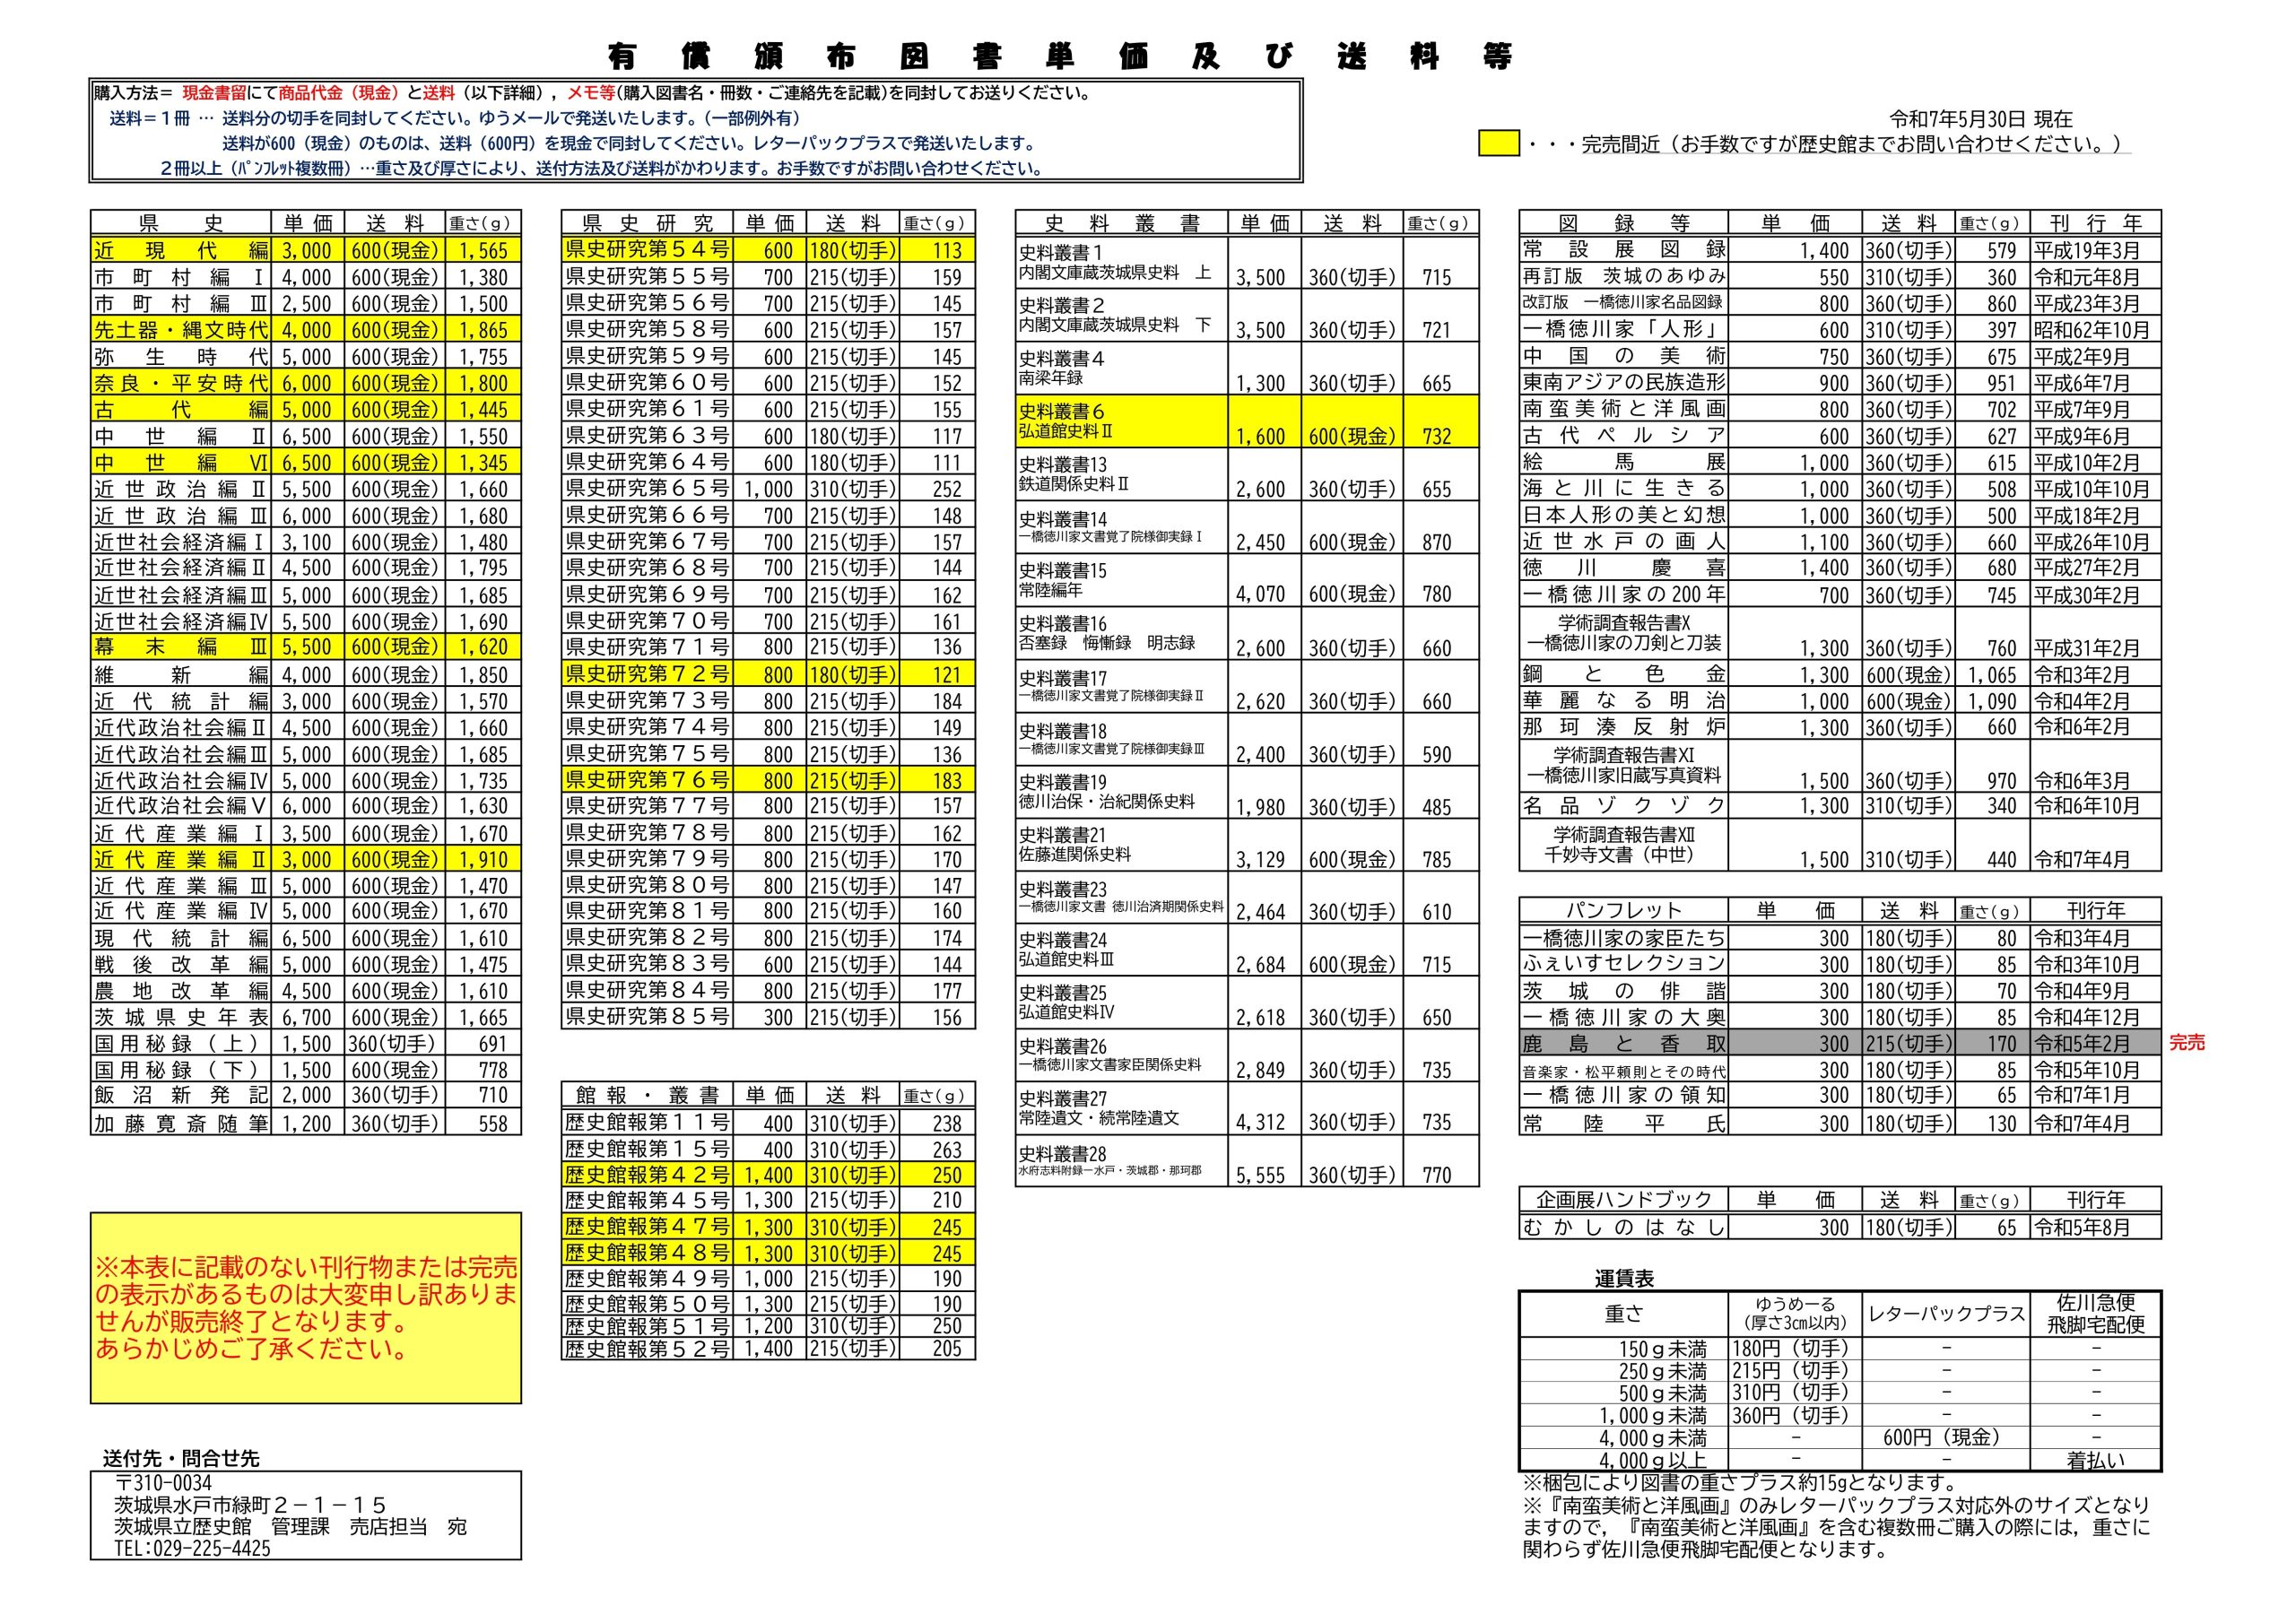Select 一橋徳川家の家臣たち pamphlet row
Image resolution: width=2296 pixels, height=1623 pixels.
[x=1840, y=938]
